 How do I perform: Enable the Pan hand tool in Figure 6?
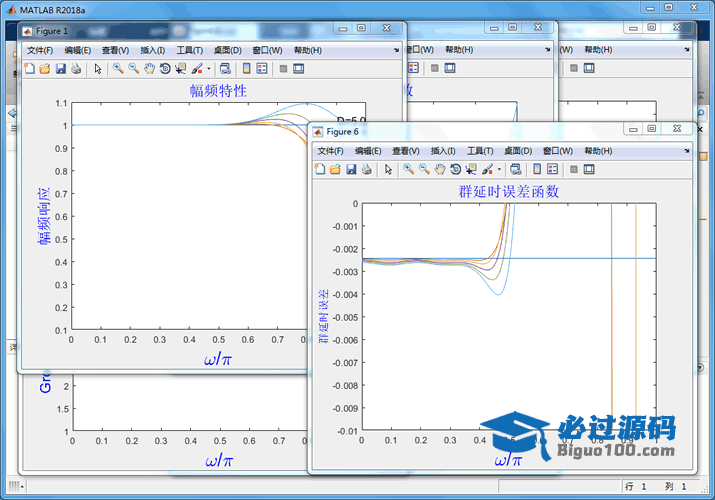click(x=439, y=170)
